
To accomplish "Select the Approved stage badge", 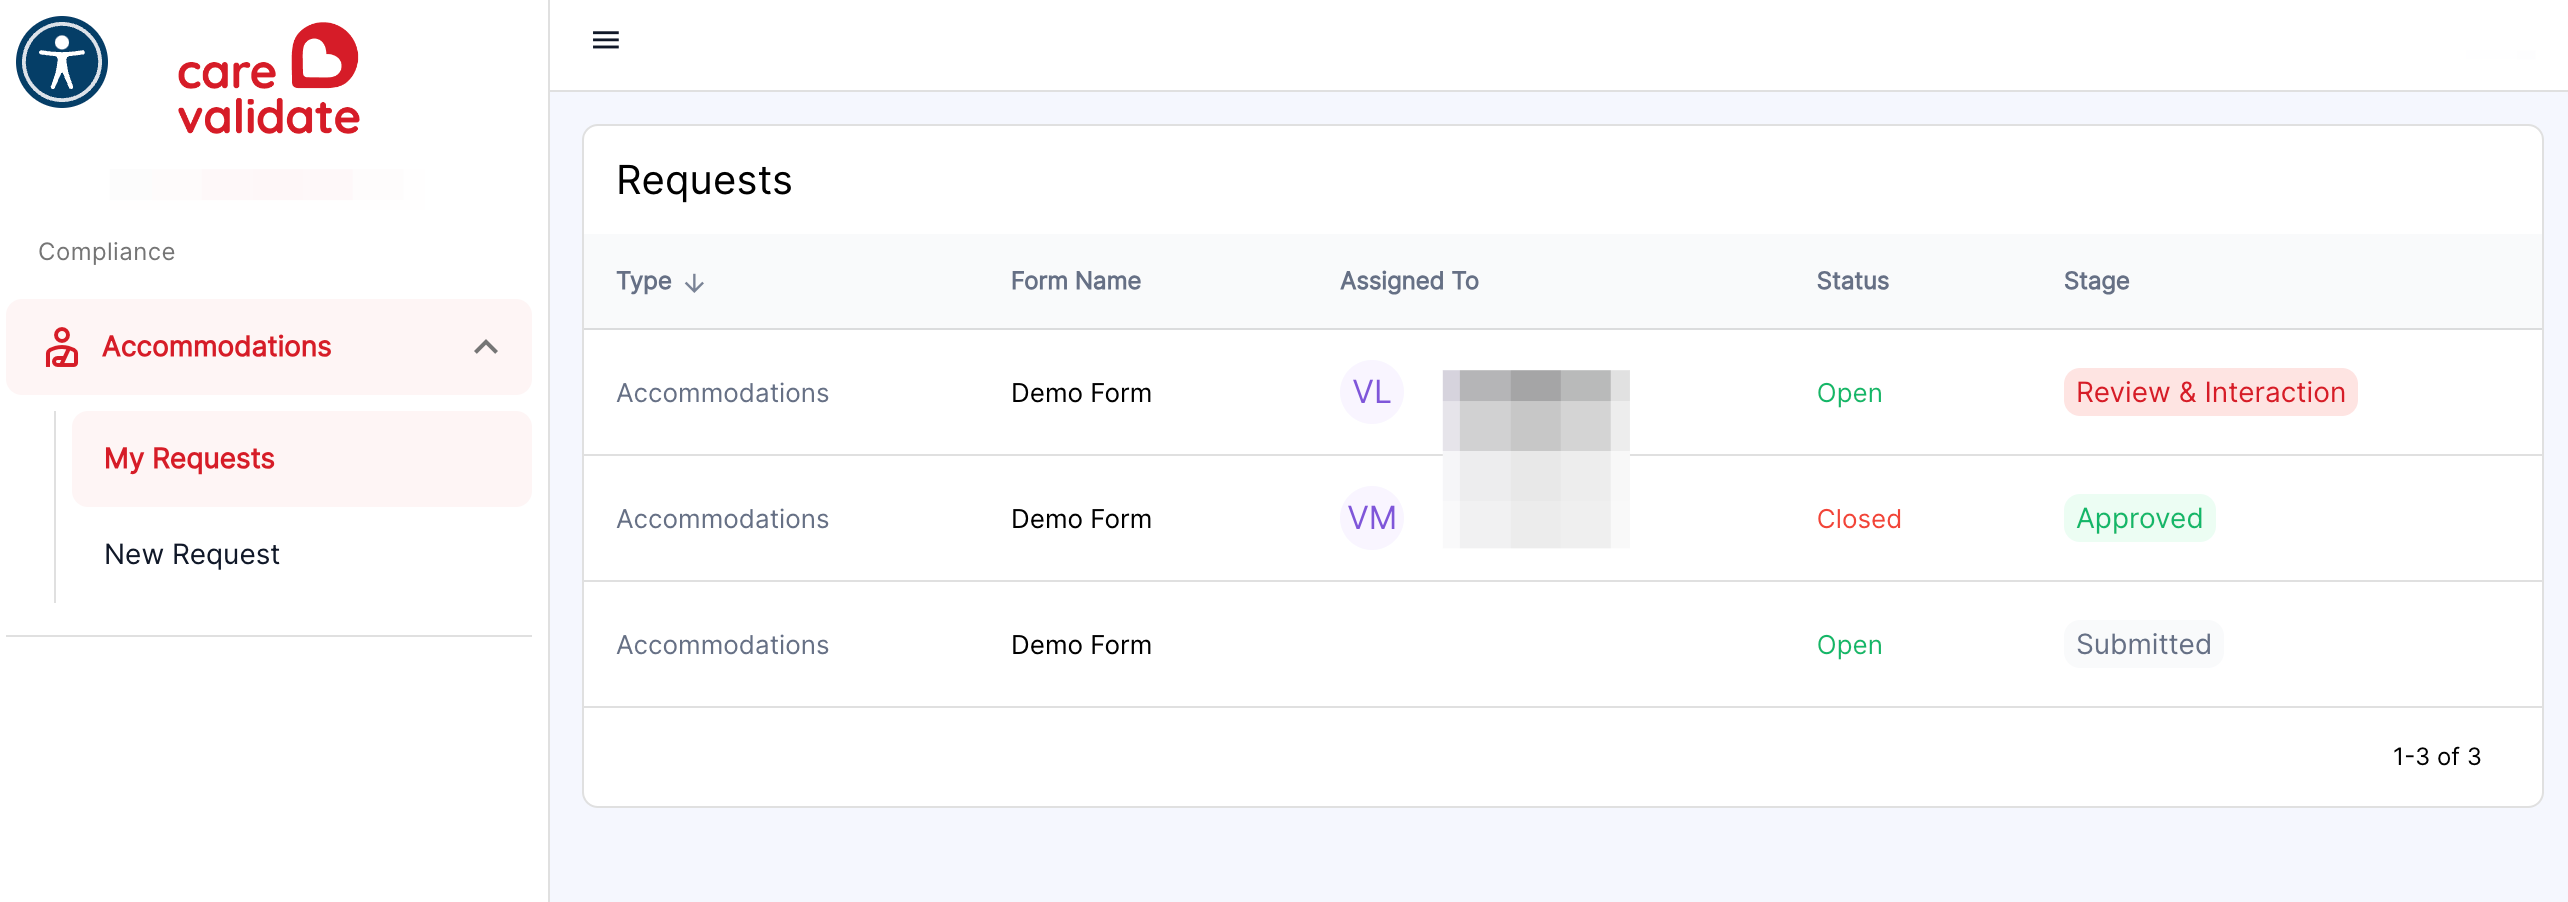I will click(2140, 518).
